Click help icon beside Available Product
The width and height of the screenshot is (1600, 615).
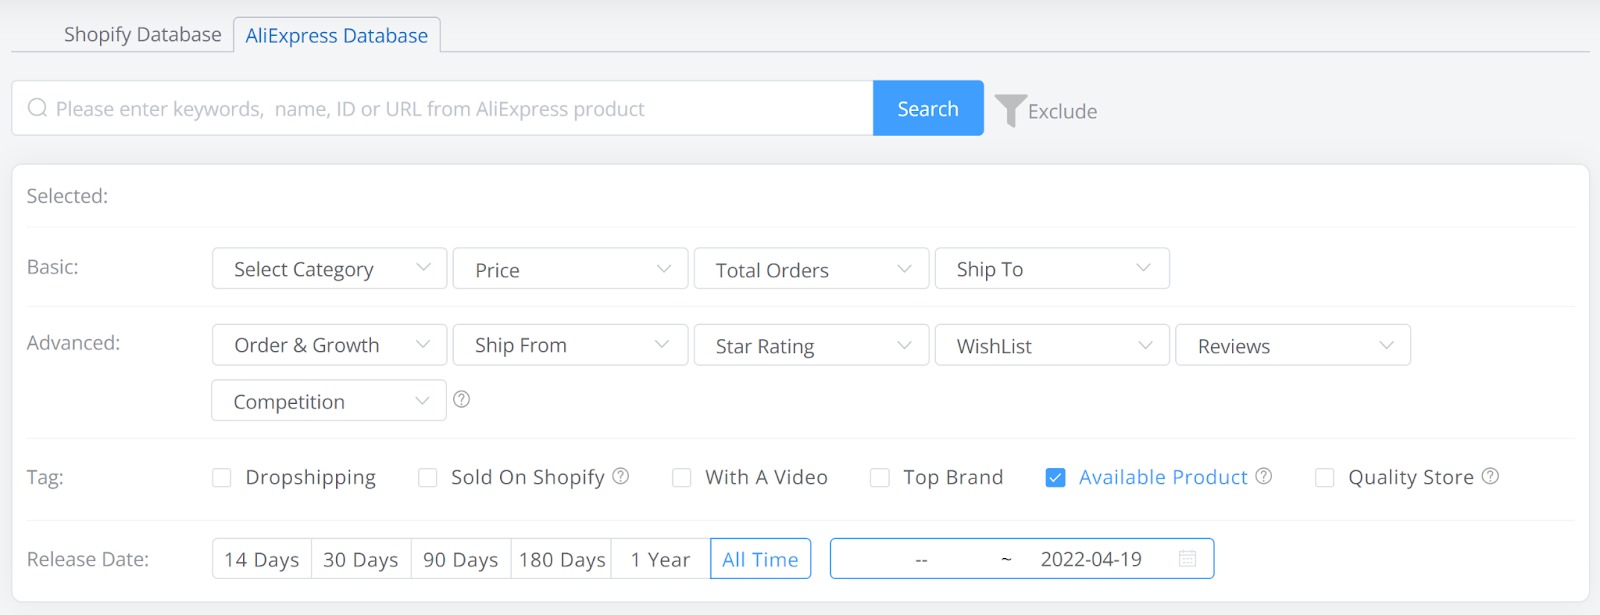tap(1264, 476)
